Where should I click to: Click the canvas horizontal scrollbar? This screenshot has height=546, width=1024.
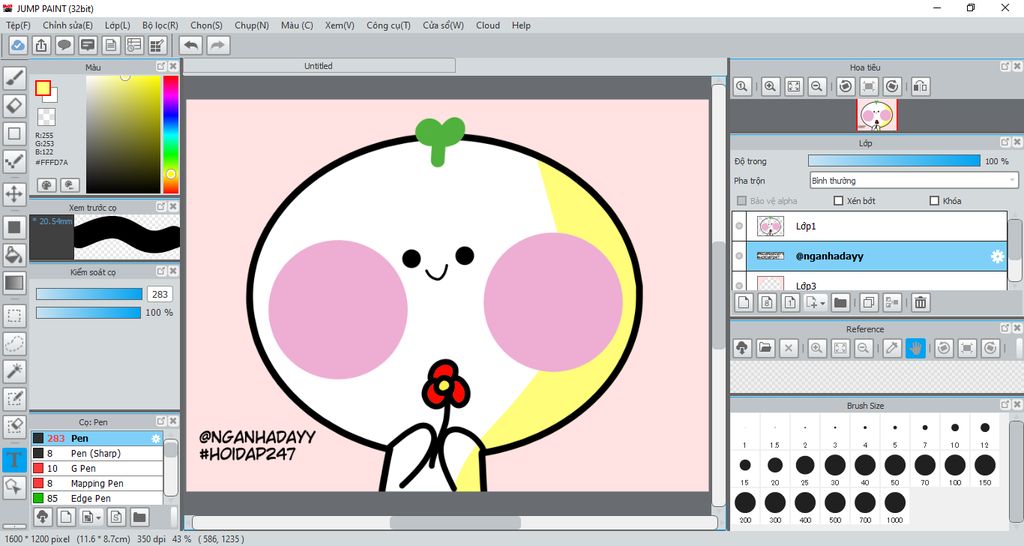[x=455, y=522]
